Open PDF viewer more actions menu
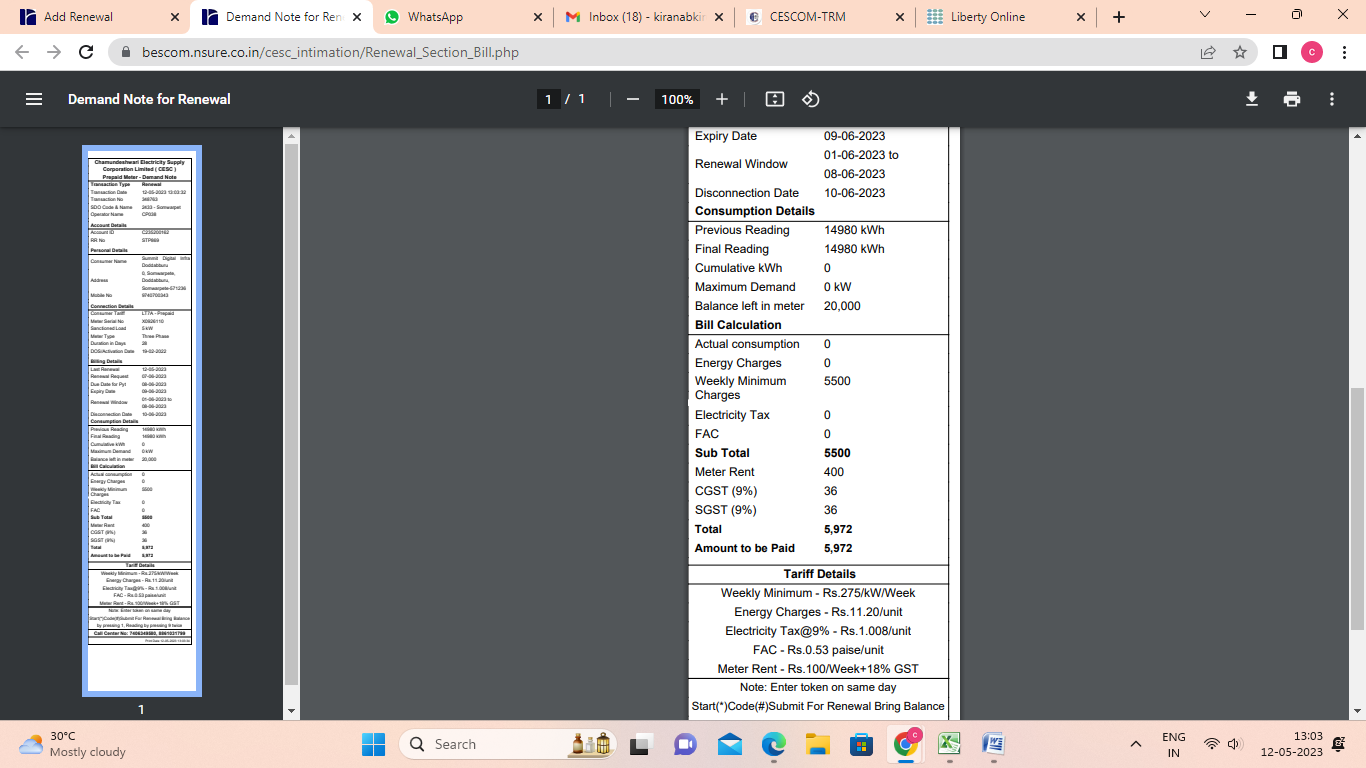Screen dimensions: 1366x768 (1332, 99)
